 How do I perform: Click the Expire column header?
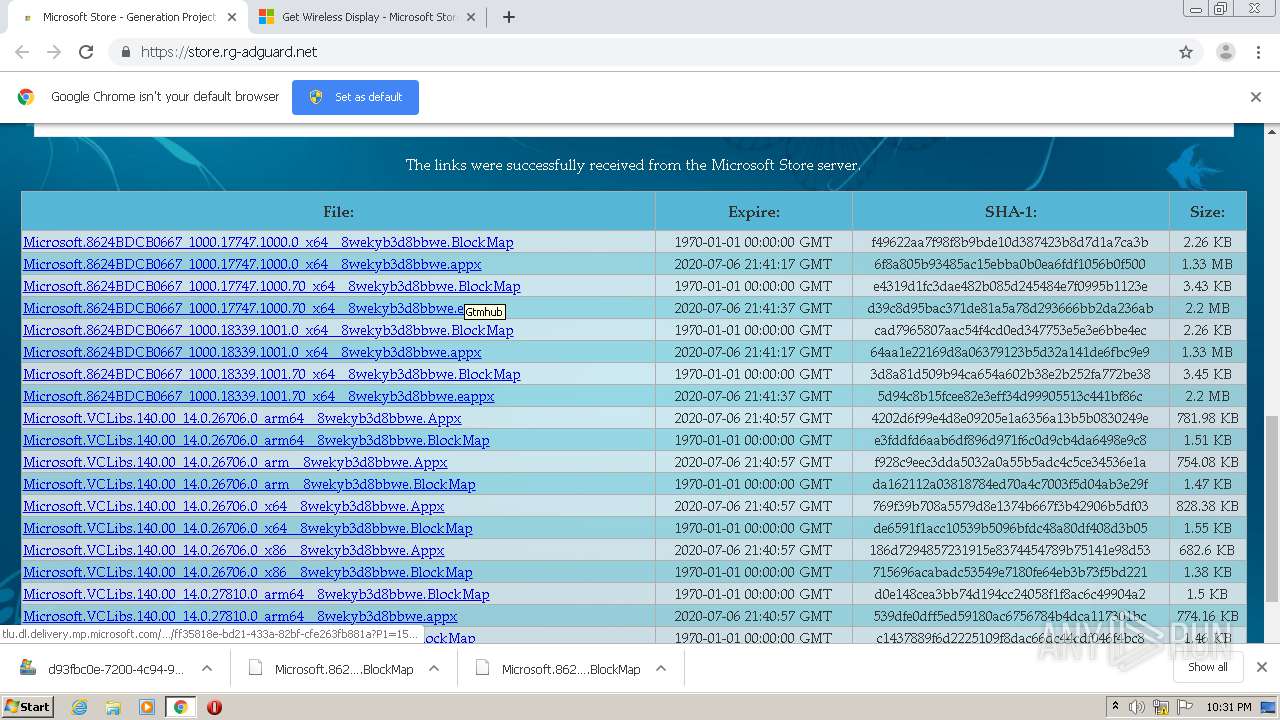(754, 212)
